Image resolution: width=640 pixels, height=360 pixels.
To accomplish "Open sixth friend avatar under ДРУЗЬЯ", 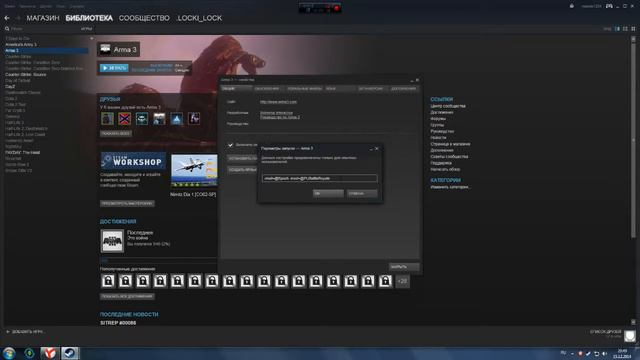I will (x=194, y=119).
